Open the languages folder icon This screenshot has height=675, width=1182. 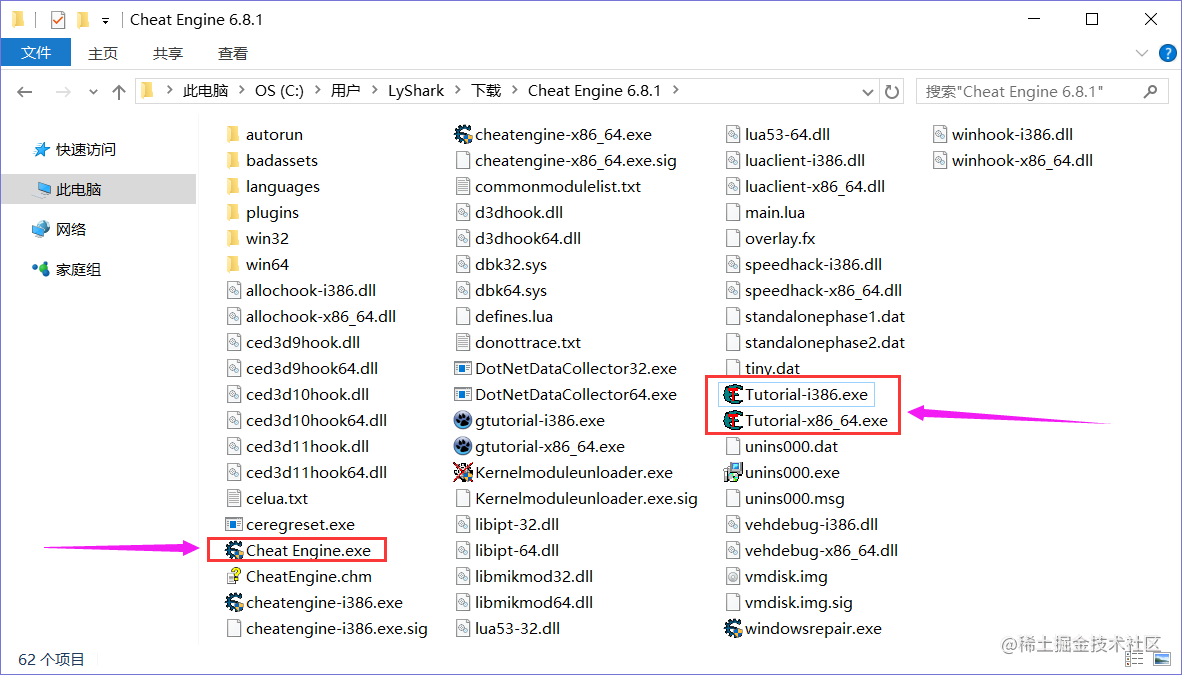[x=233, y=186]
